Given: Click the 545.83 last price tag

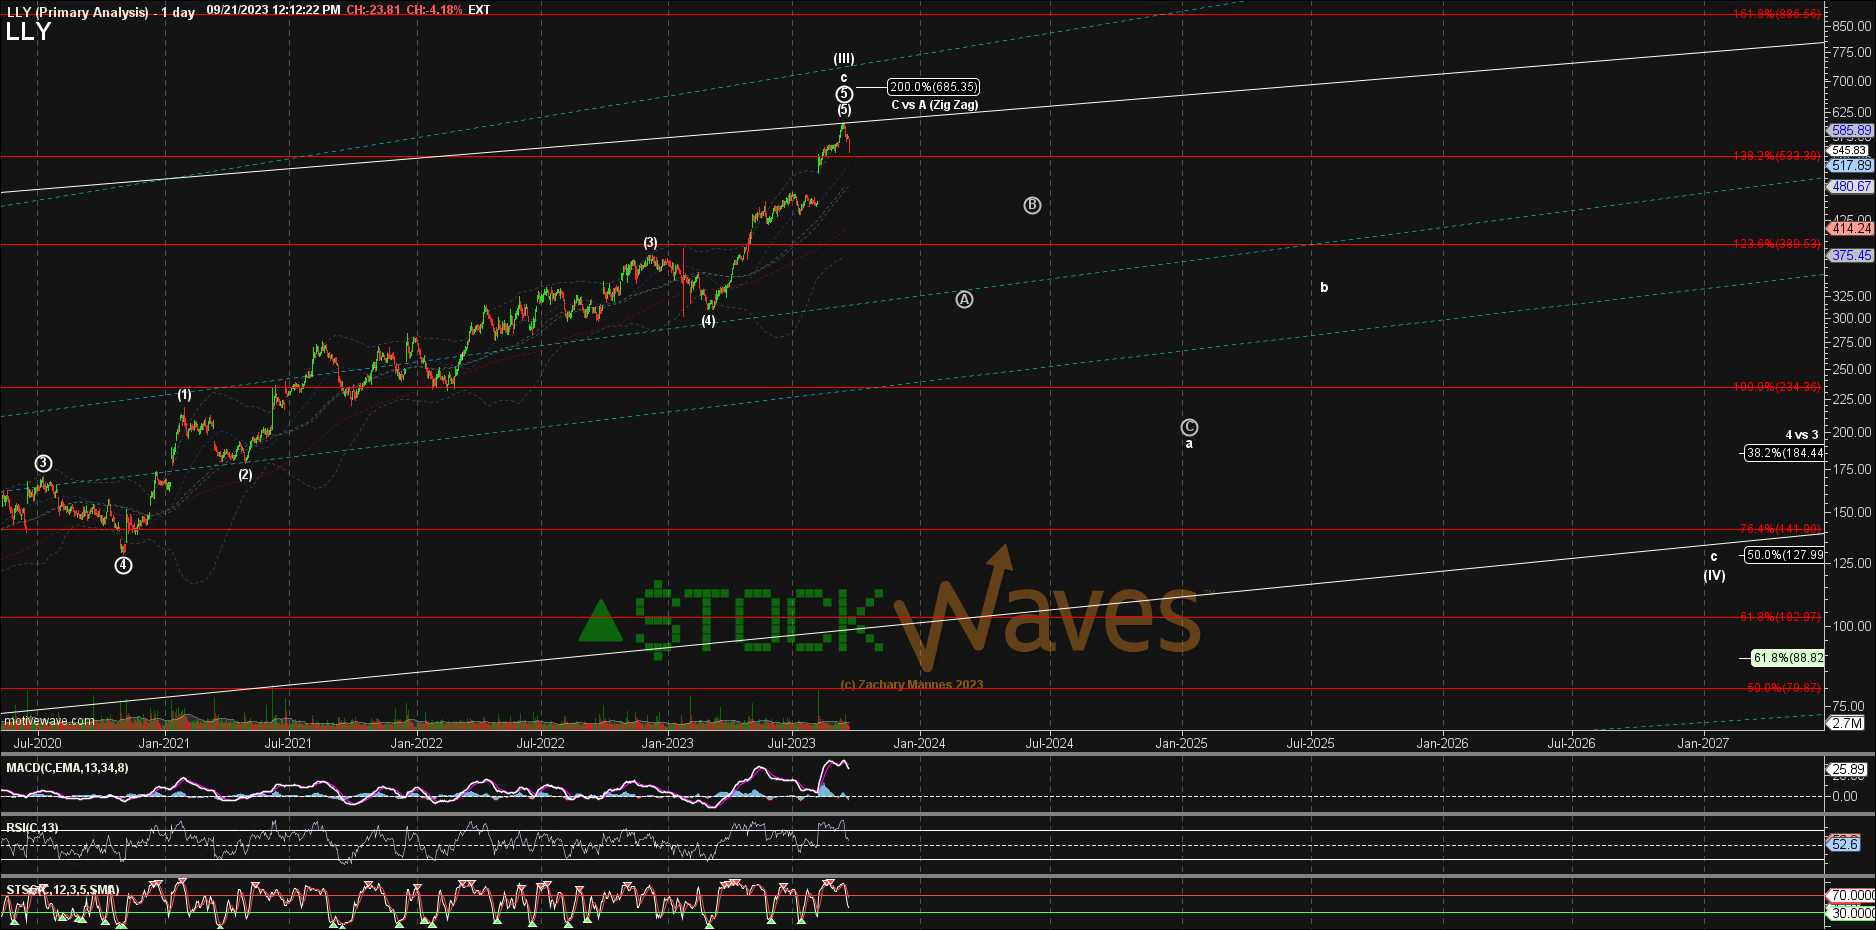Looking at the screenshot, I should (x=1849, y=150).
